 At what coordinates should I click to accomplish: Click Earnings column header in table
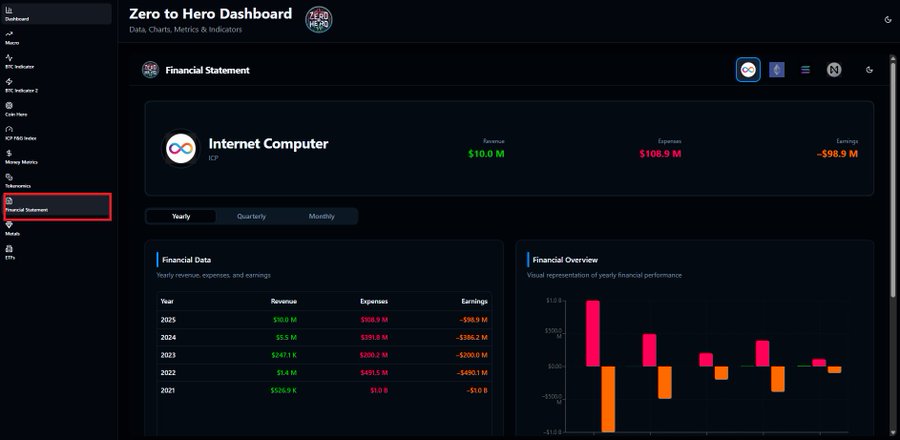click(474, 301)
